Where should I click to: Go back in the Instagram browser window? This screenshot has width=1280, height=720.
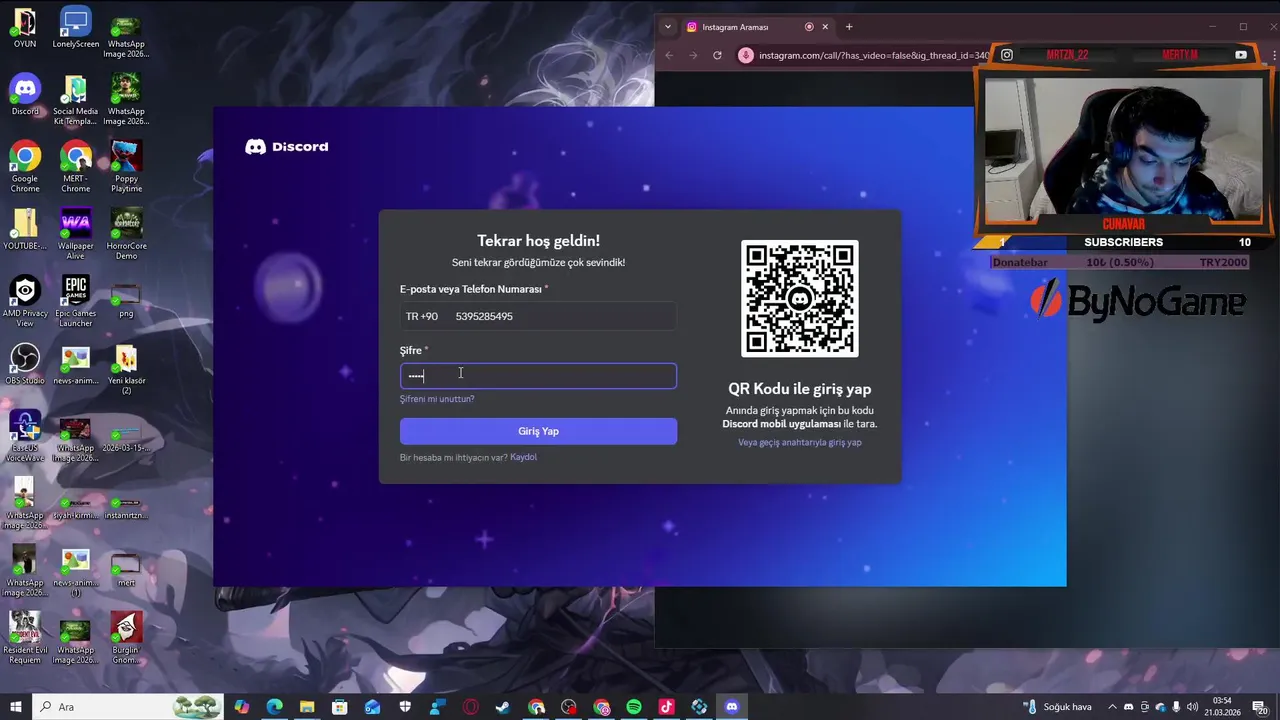click(x=669, y=55)
